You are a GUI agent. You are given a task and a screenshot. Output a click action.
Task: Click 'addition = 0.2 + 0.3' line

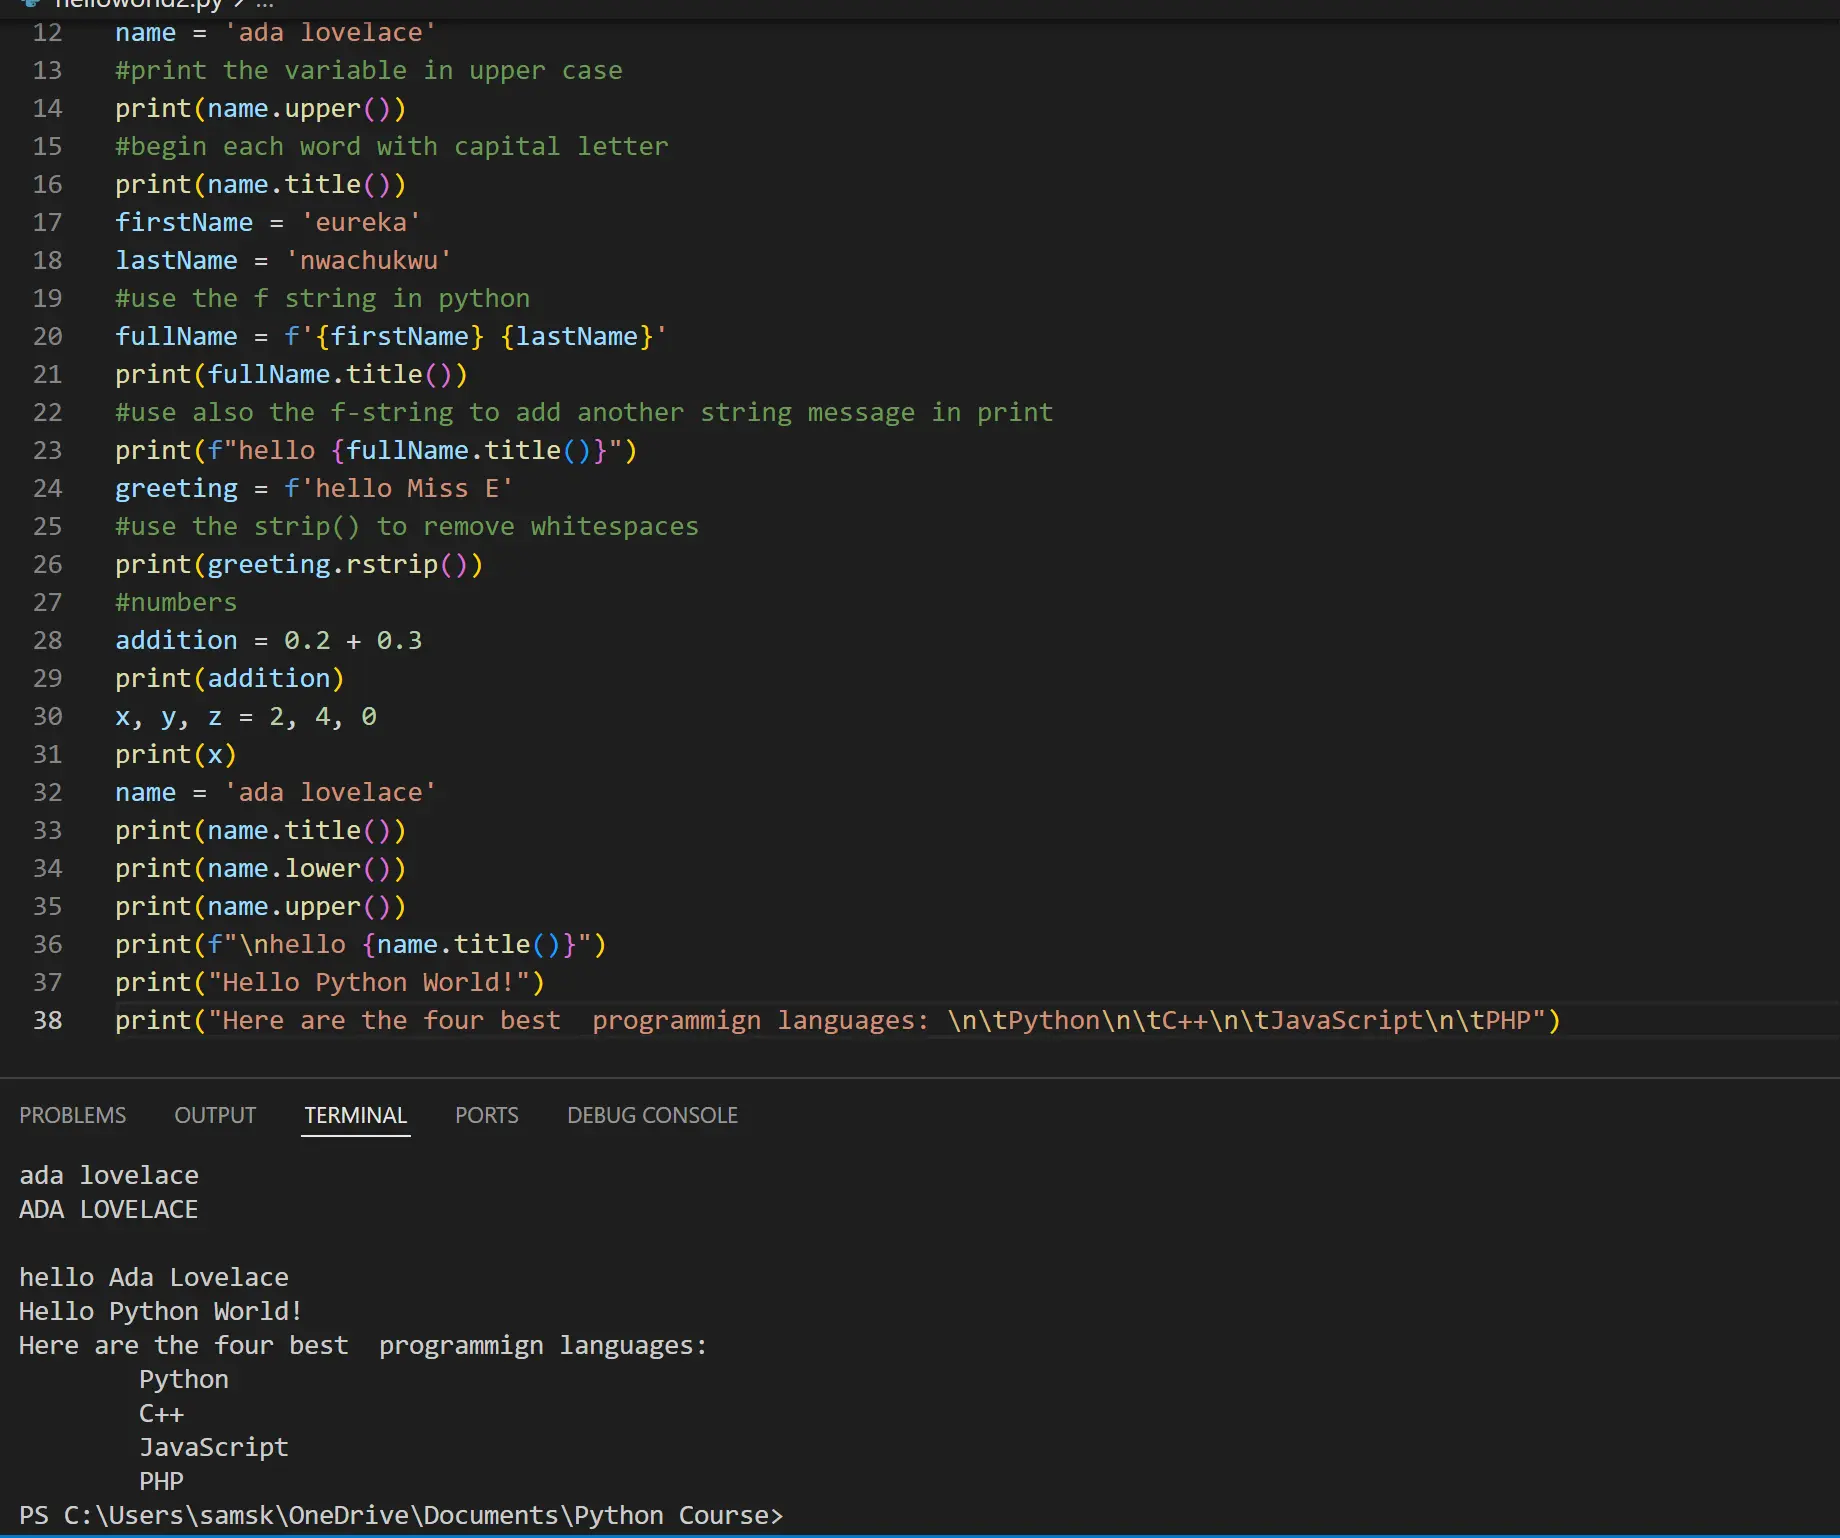pos(268,640)
